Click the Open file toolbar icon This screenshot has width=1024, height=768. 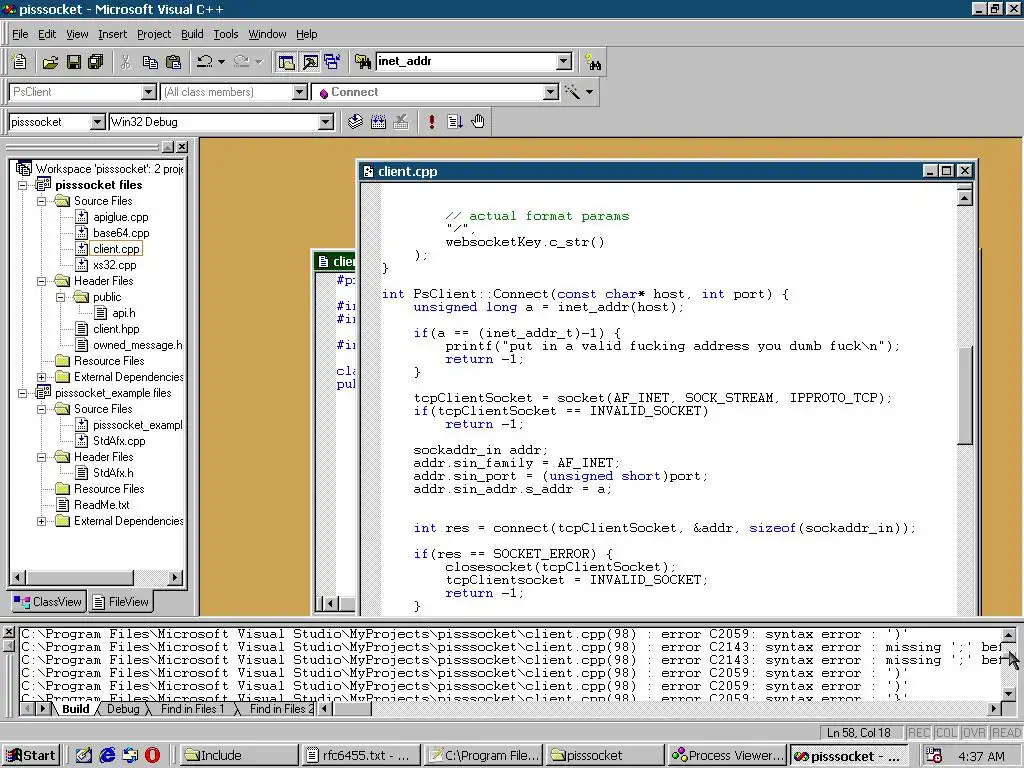[x=50, y=62]
